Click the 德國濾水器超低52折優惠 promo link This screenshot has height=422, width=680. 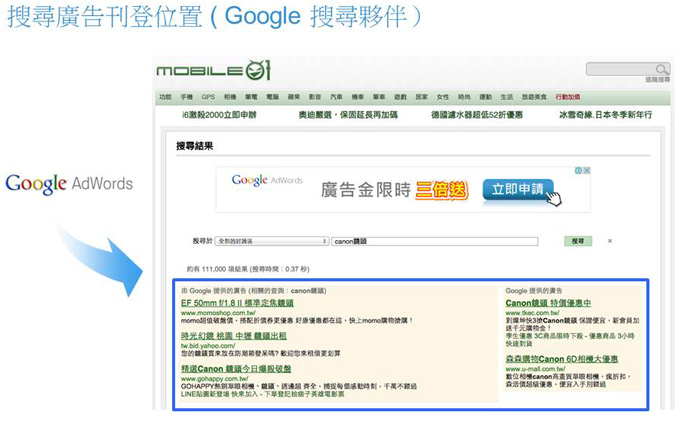coord(477,114)
